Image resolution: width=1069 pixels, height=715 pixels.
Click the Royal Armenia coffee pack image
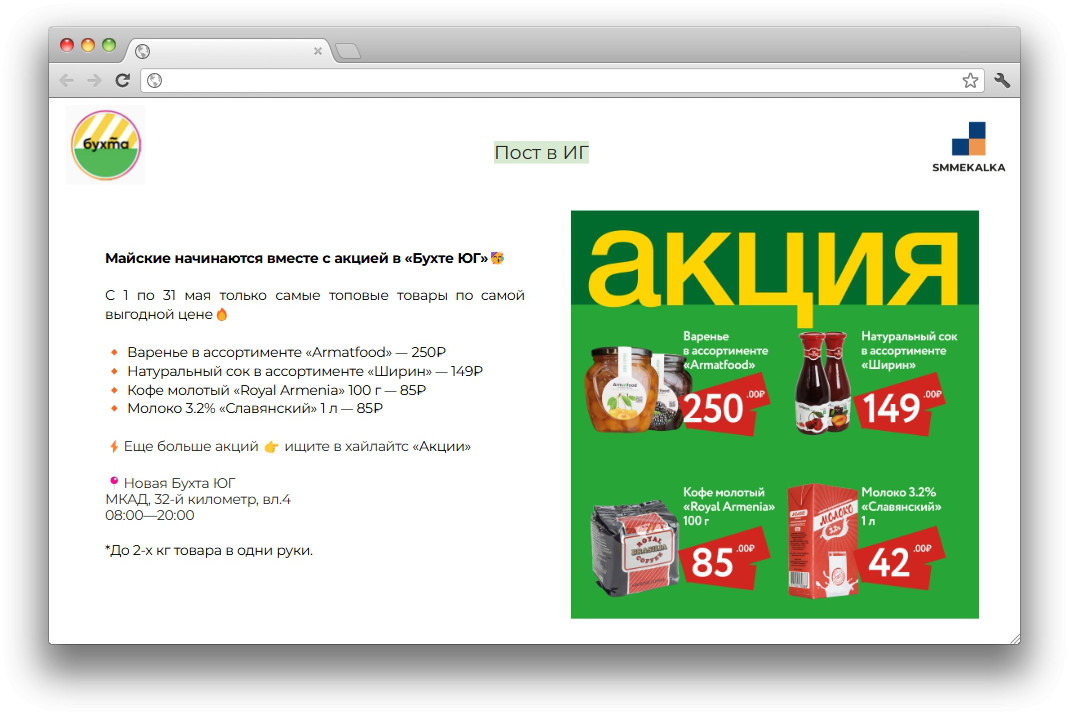click(635, 549)
